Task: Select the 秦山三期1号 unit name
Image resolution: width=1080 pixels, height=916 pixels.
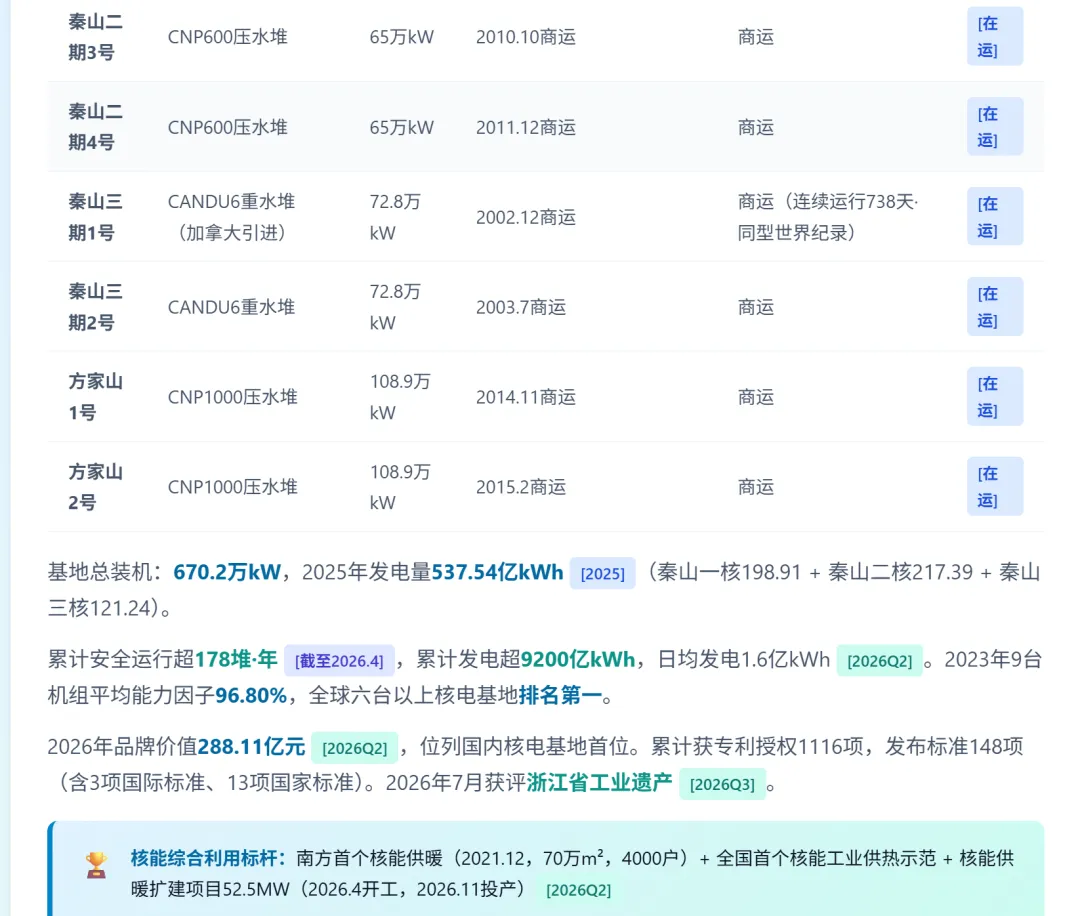Action: coord(95,217)
